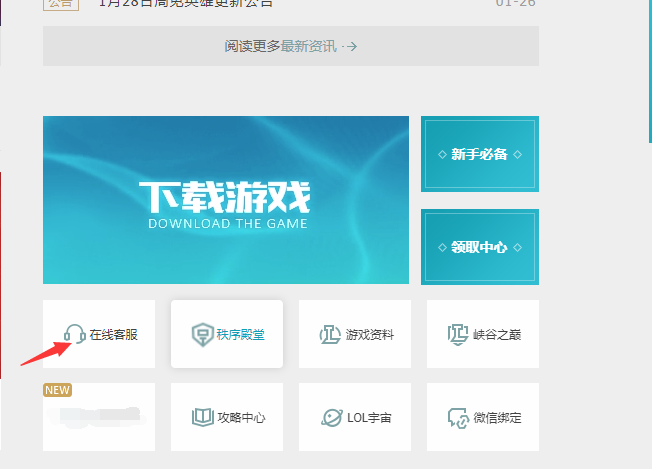Open the LOL宇宙 text link
Screen dimensions: 652x469
tap(369, 417)
